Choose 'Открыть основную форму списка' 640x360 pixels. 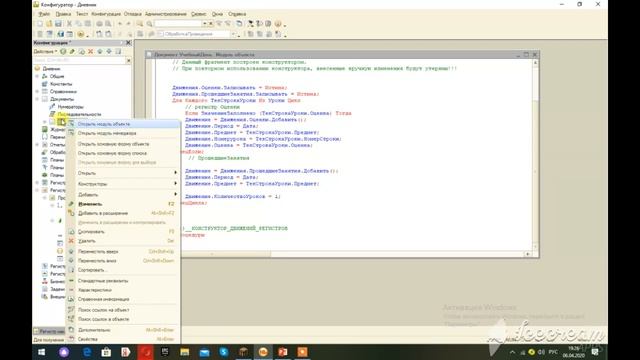click(122, 153)
